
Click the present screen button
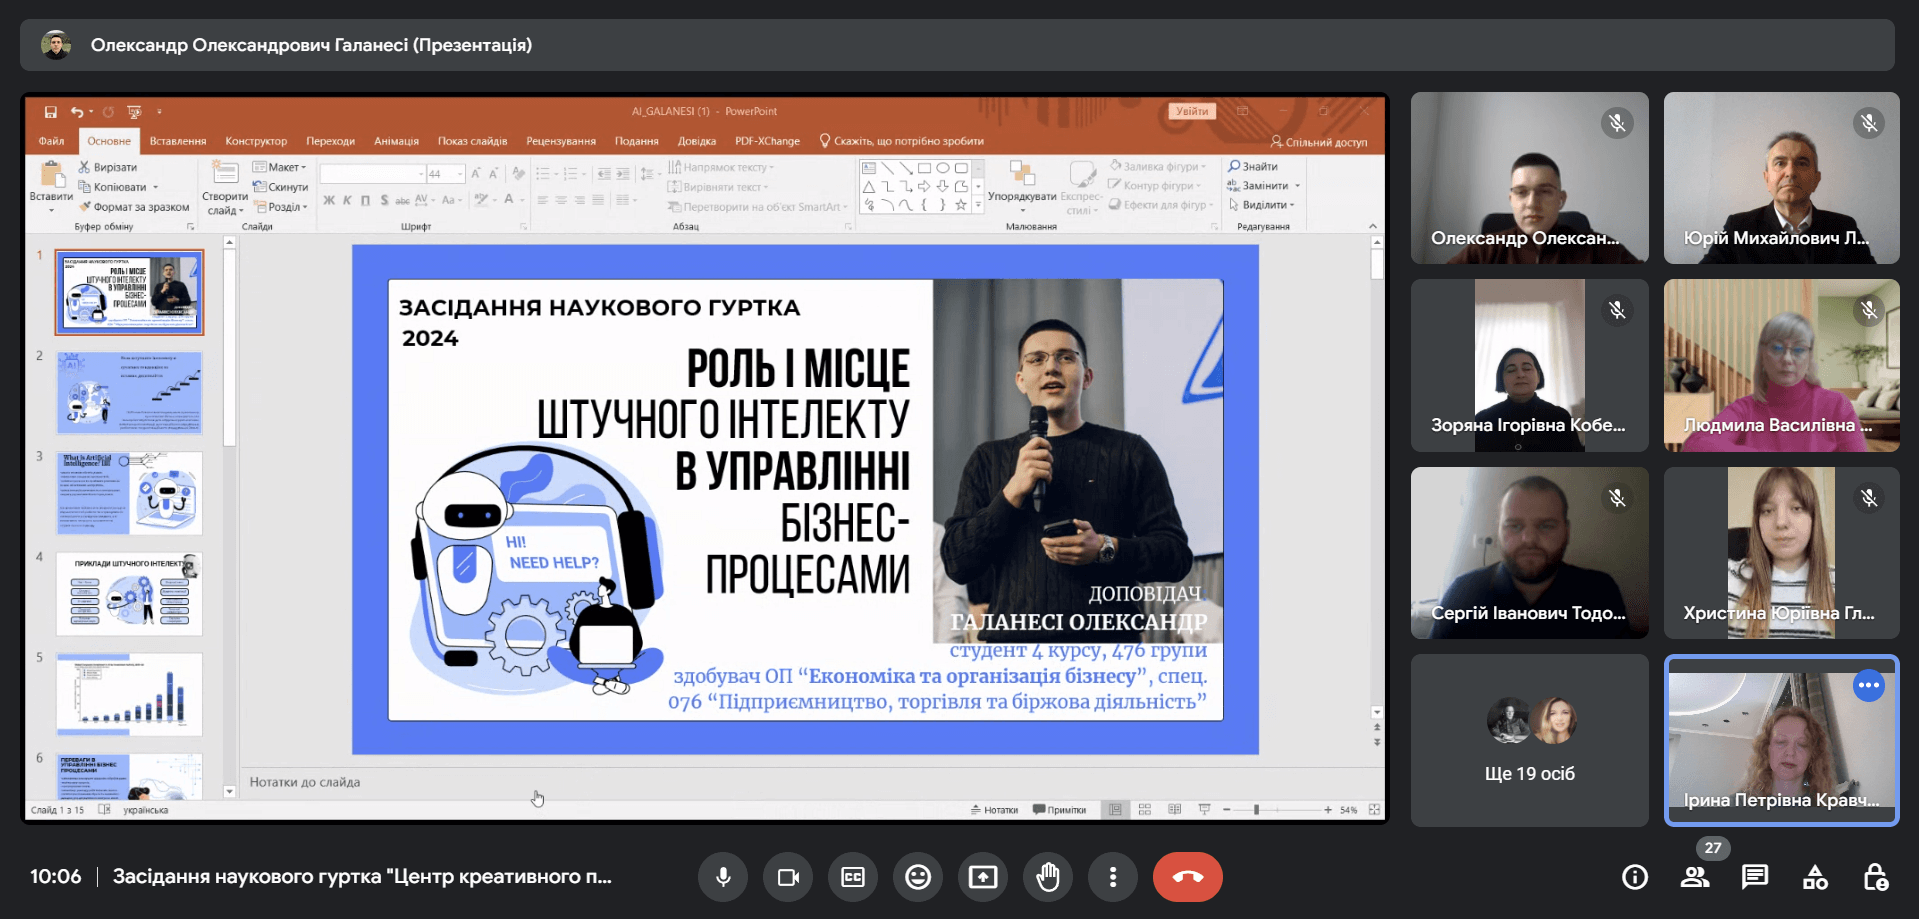pyautogui.click(x=983, y=877)
